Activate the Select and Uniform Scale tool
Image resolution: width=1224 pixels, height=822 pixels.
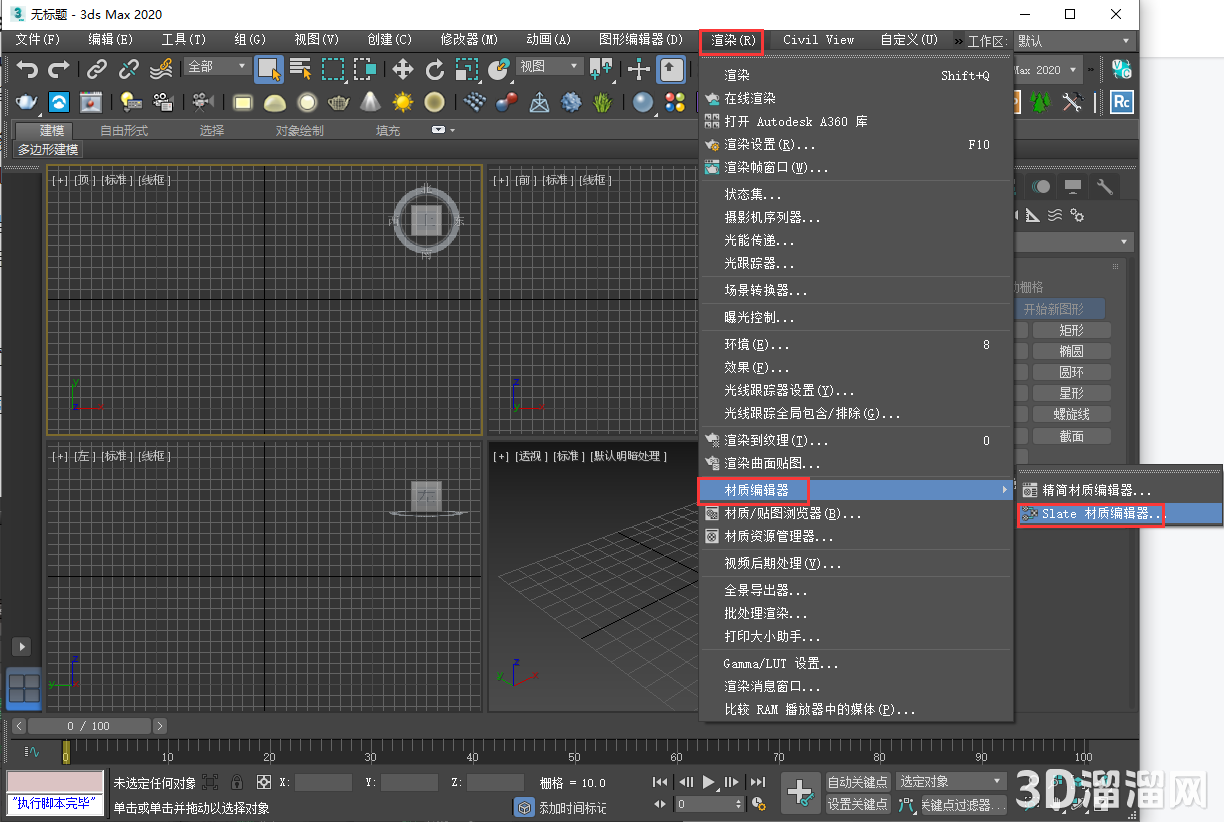click(467, 70)
